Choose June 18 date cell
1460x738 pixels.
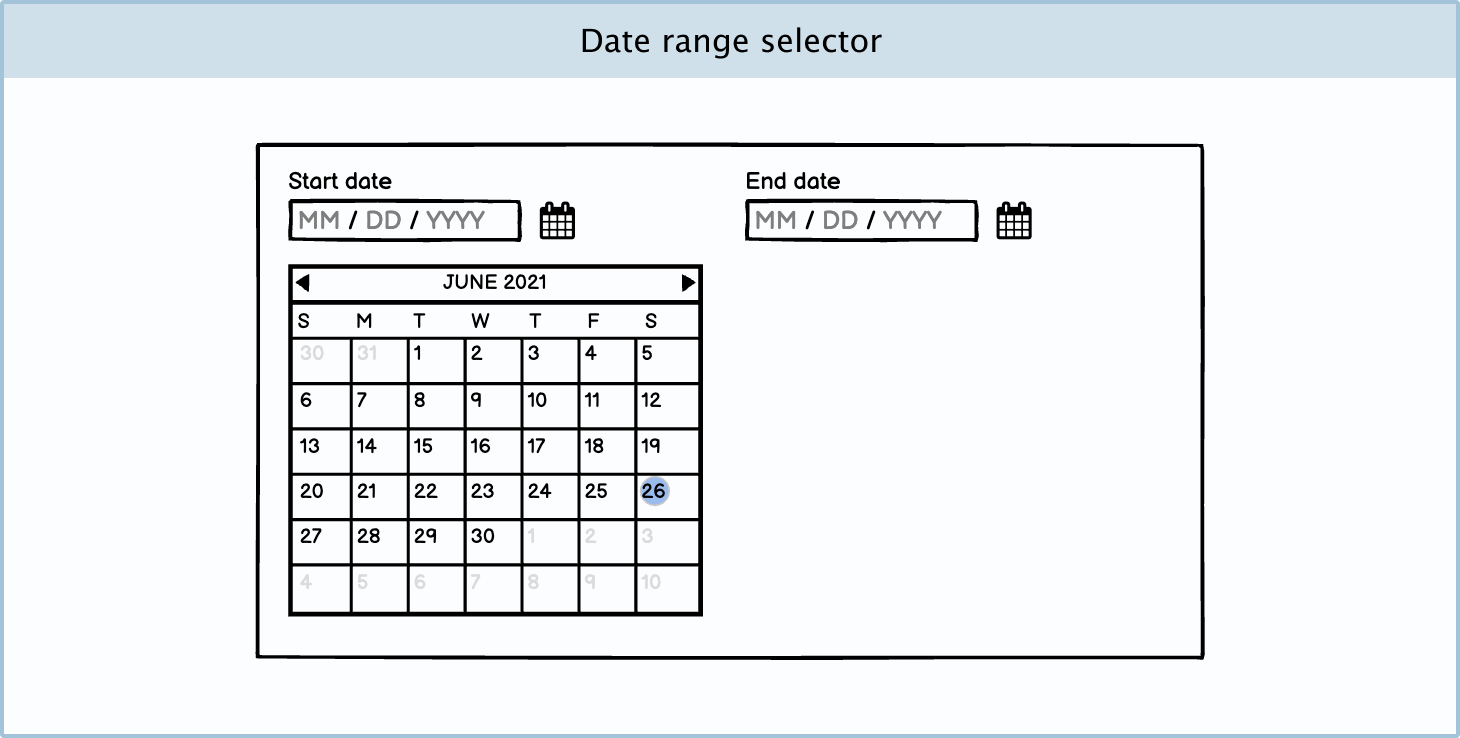(x=607, y=451)
